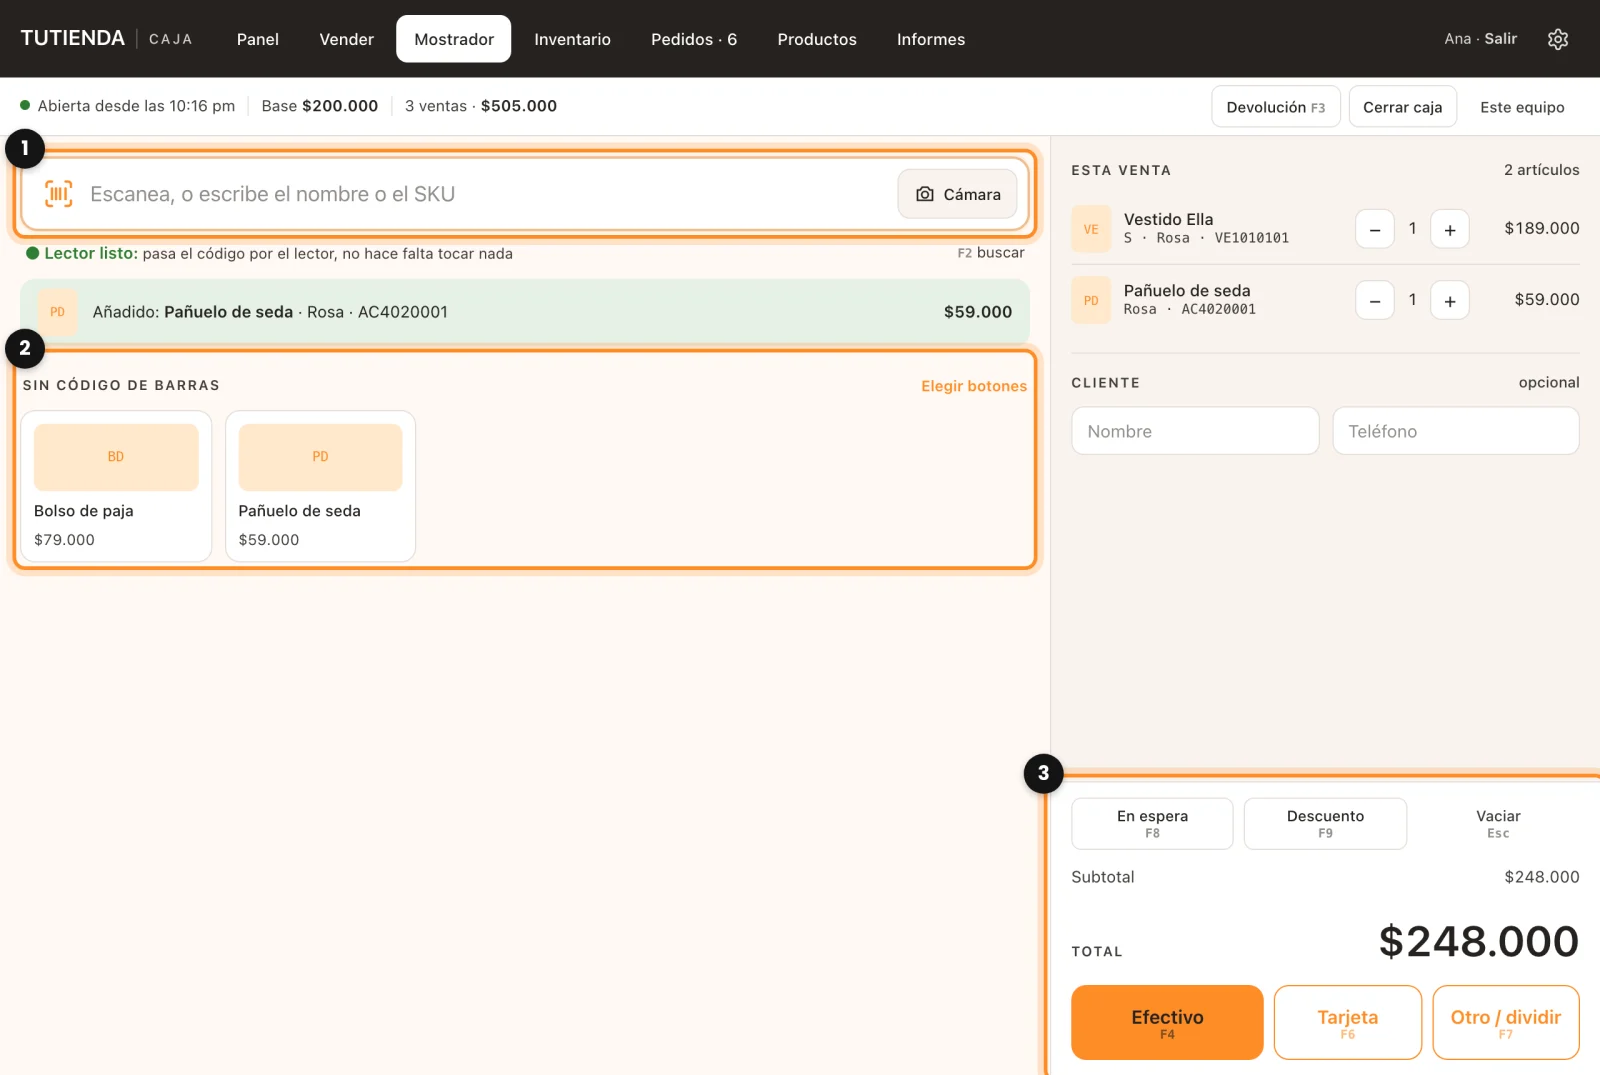Switch to the Panel tab
The width and height of the screenshot is (1600, 1075).
[258, 39]
